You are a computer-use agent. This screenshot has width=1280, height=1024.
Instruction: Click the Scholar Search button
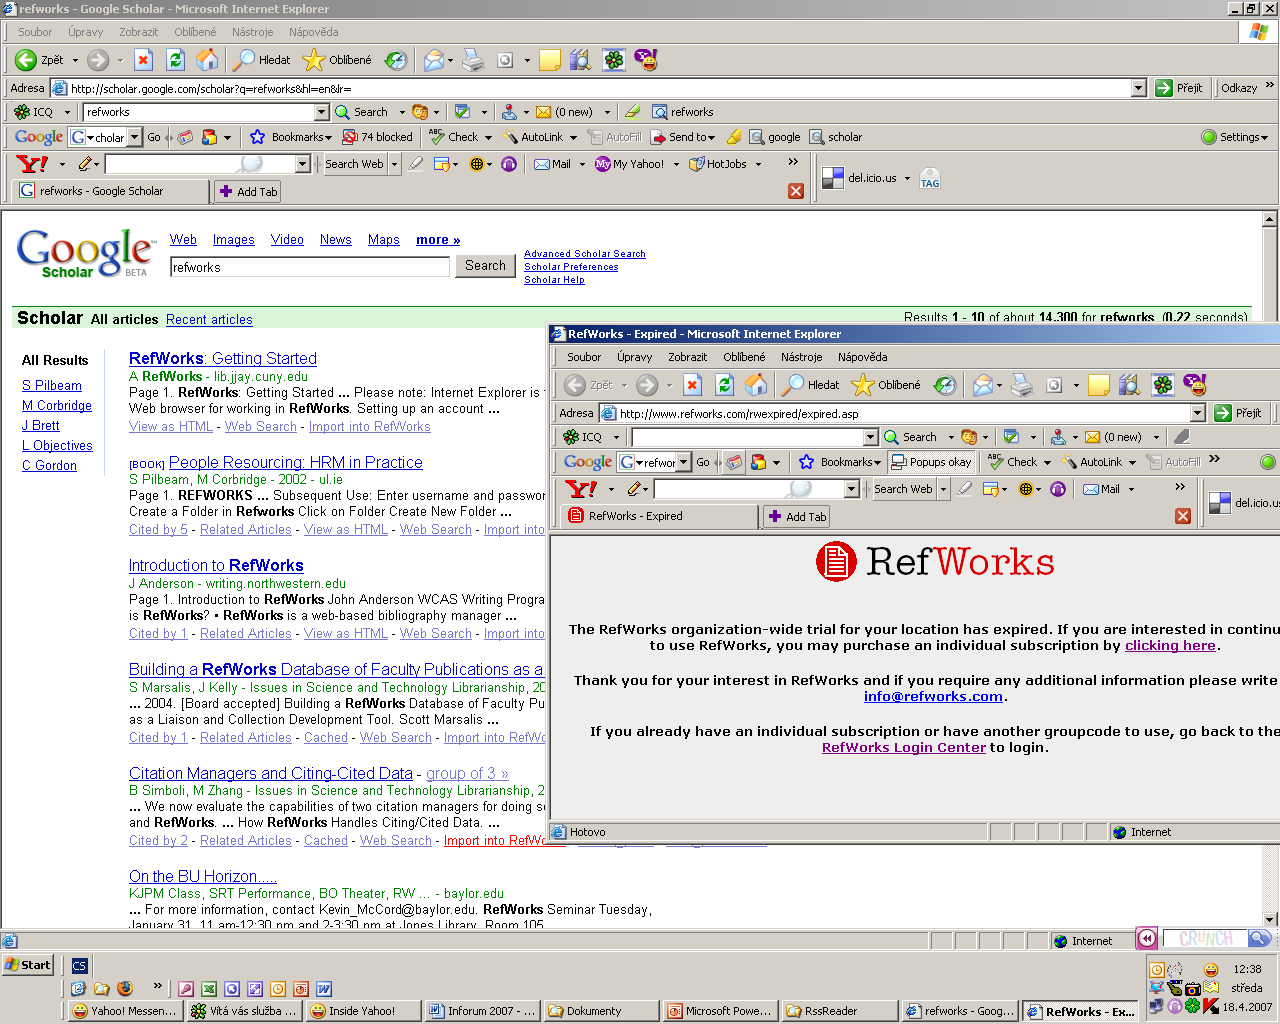point(485,266)
